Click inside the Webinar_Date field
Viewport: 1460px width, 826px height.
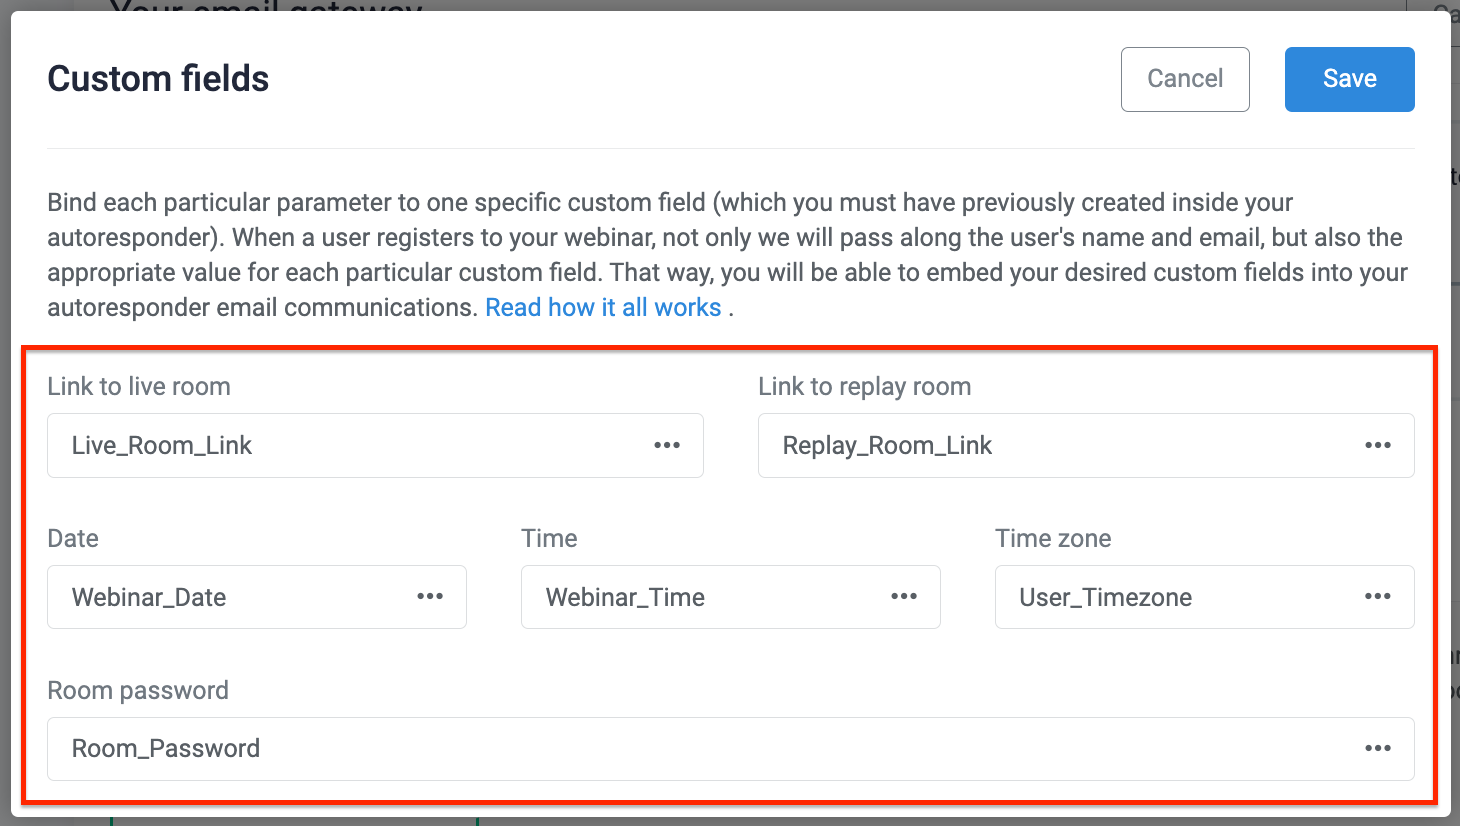coord(200,596)
